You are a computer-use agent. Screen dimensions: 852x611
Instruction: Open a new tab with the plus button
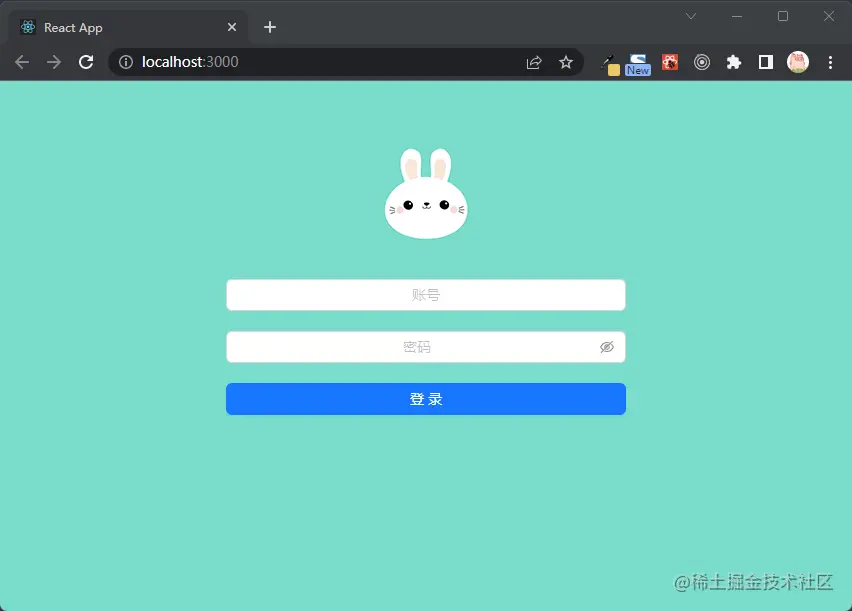click(269, 27)
